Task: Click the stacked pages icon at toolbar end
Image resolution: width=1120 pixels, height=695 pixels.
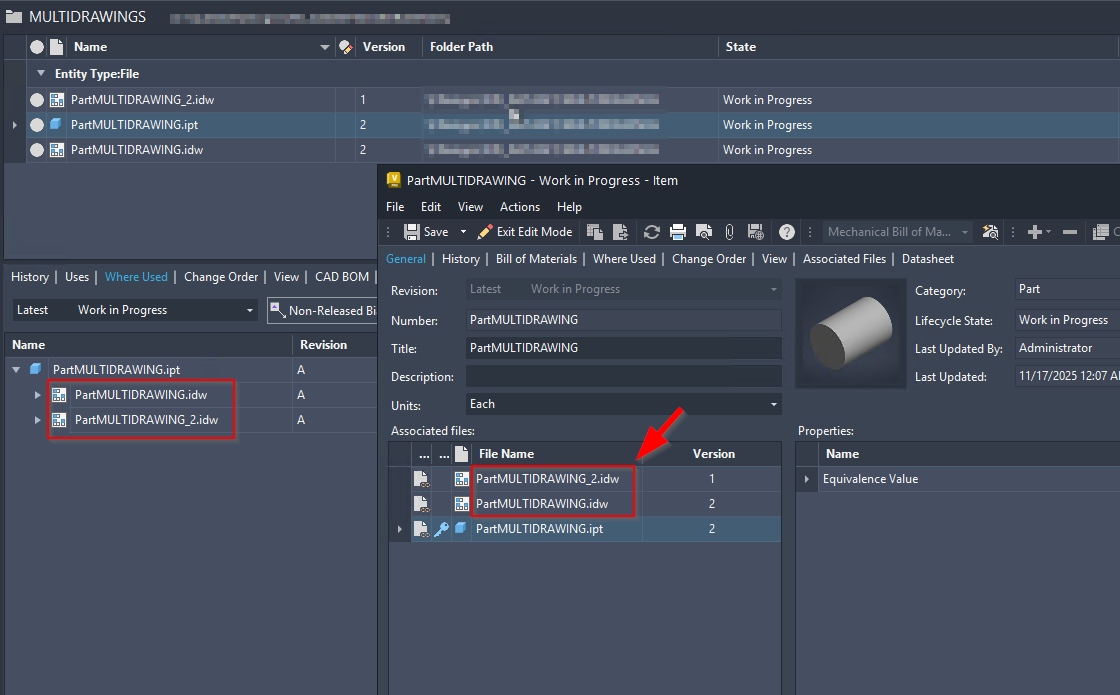Action: (1101, 232)
